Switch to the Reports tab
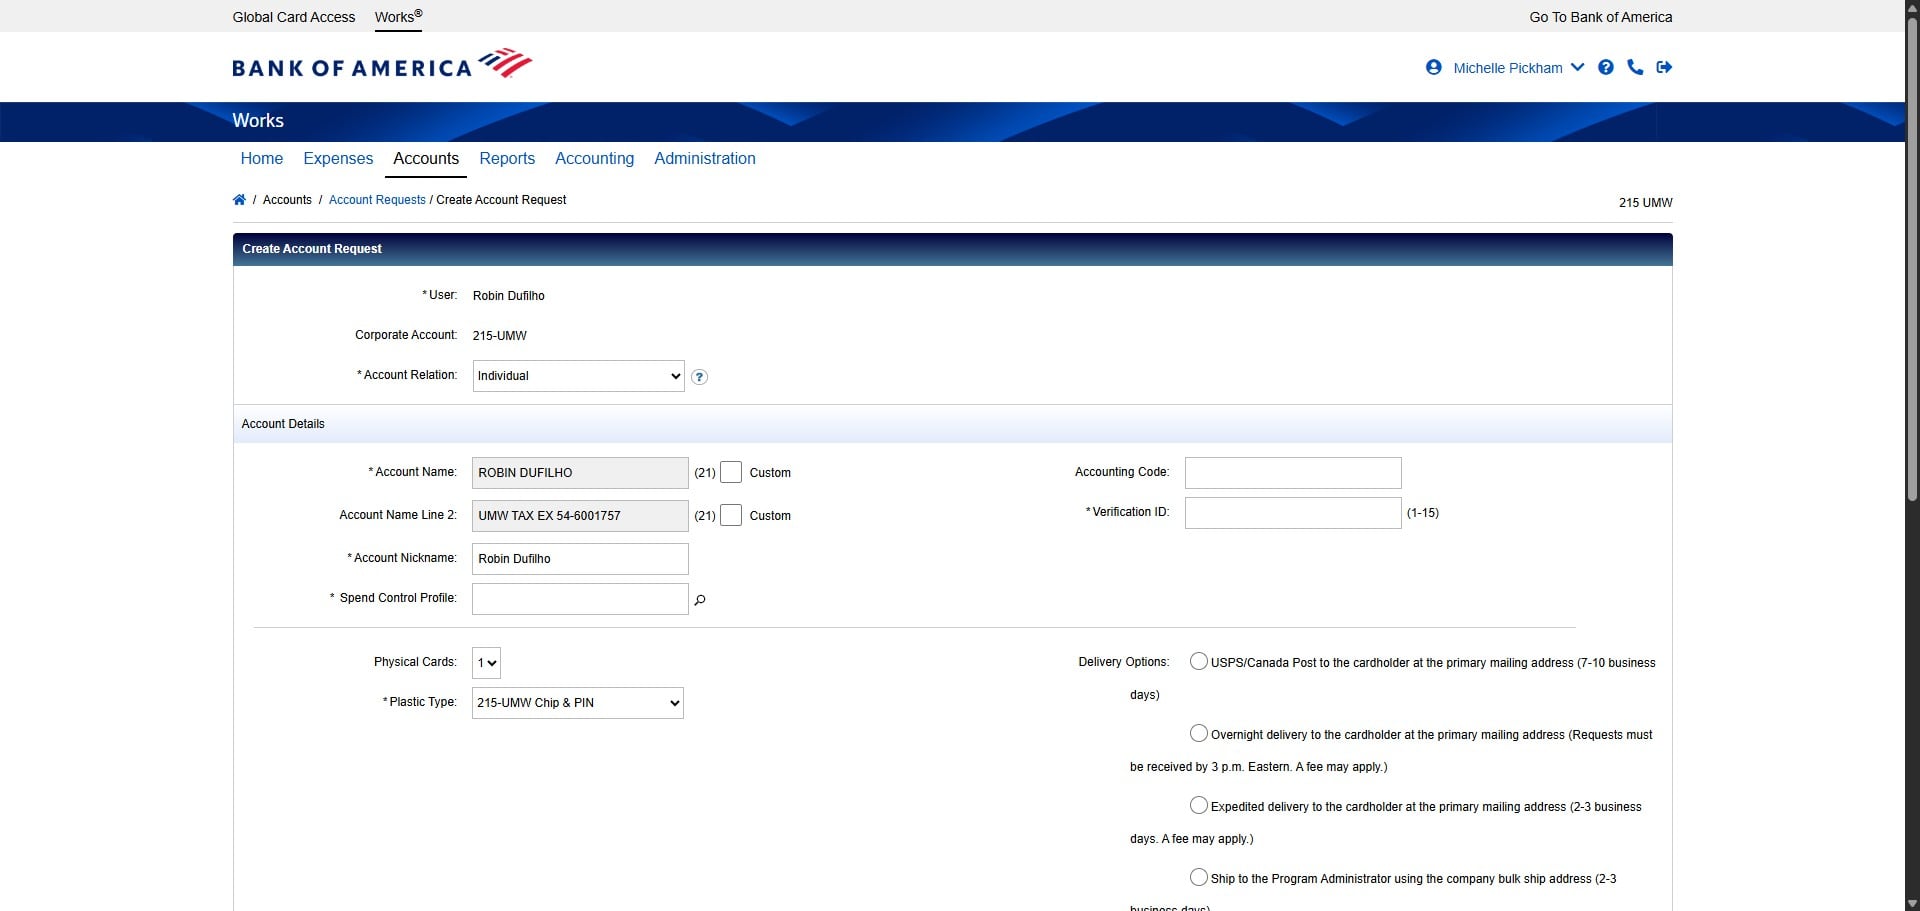This screenshot has height=911, width=1920. point(507,158)
